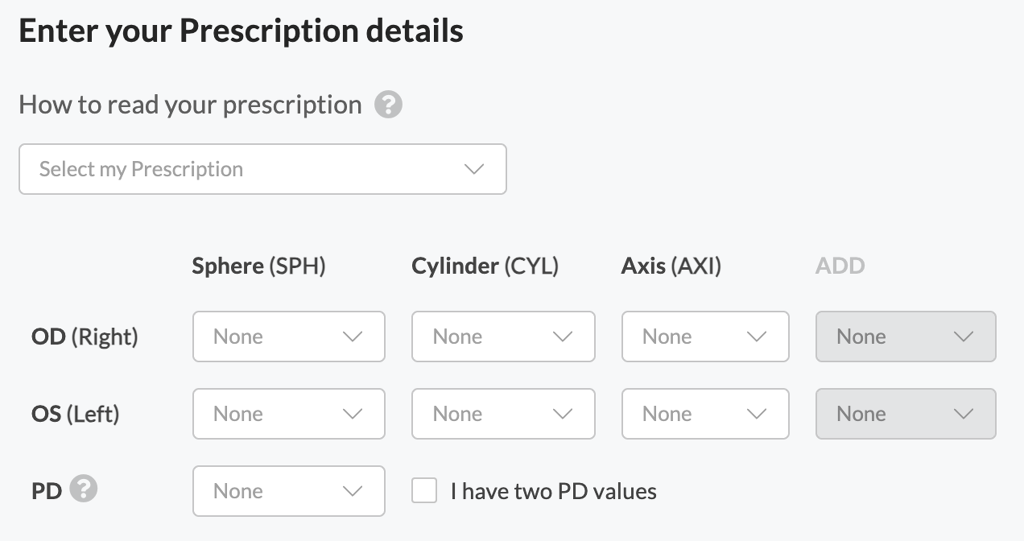The image size is (1024, 541).
Task: Click the greyed-out OD (Right) ADD dropdown
Action: tap(906, 337)
